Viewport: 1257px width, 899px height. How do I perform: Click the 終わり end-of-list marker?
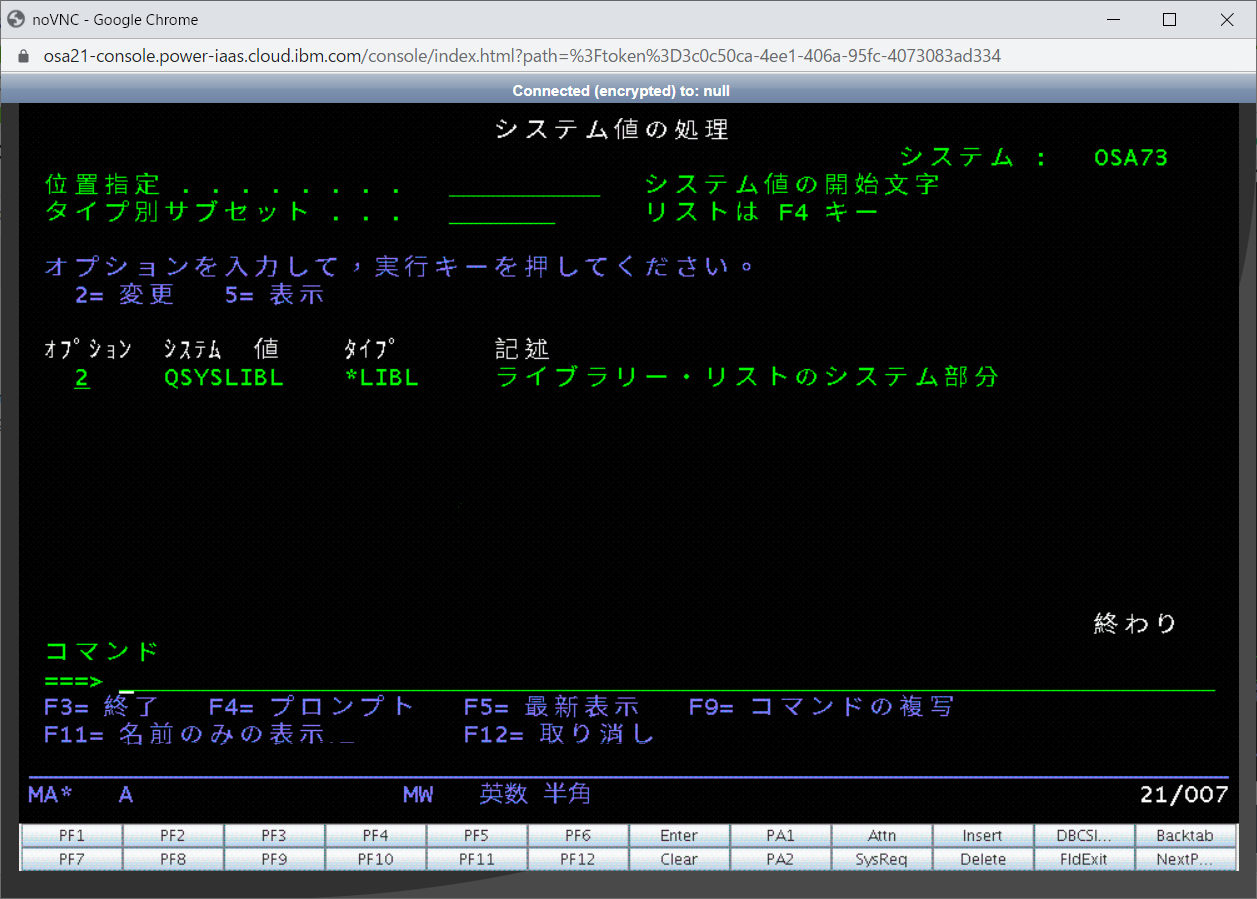click(1135, 624)
